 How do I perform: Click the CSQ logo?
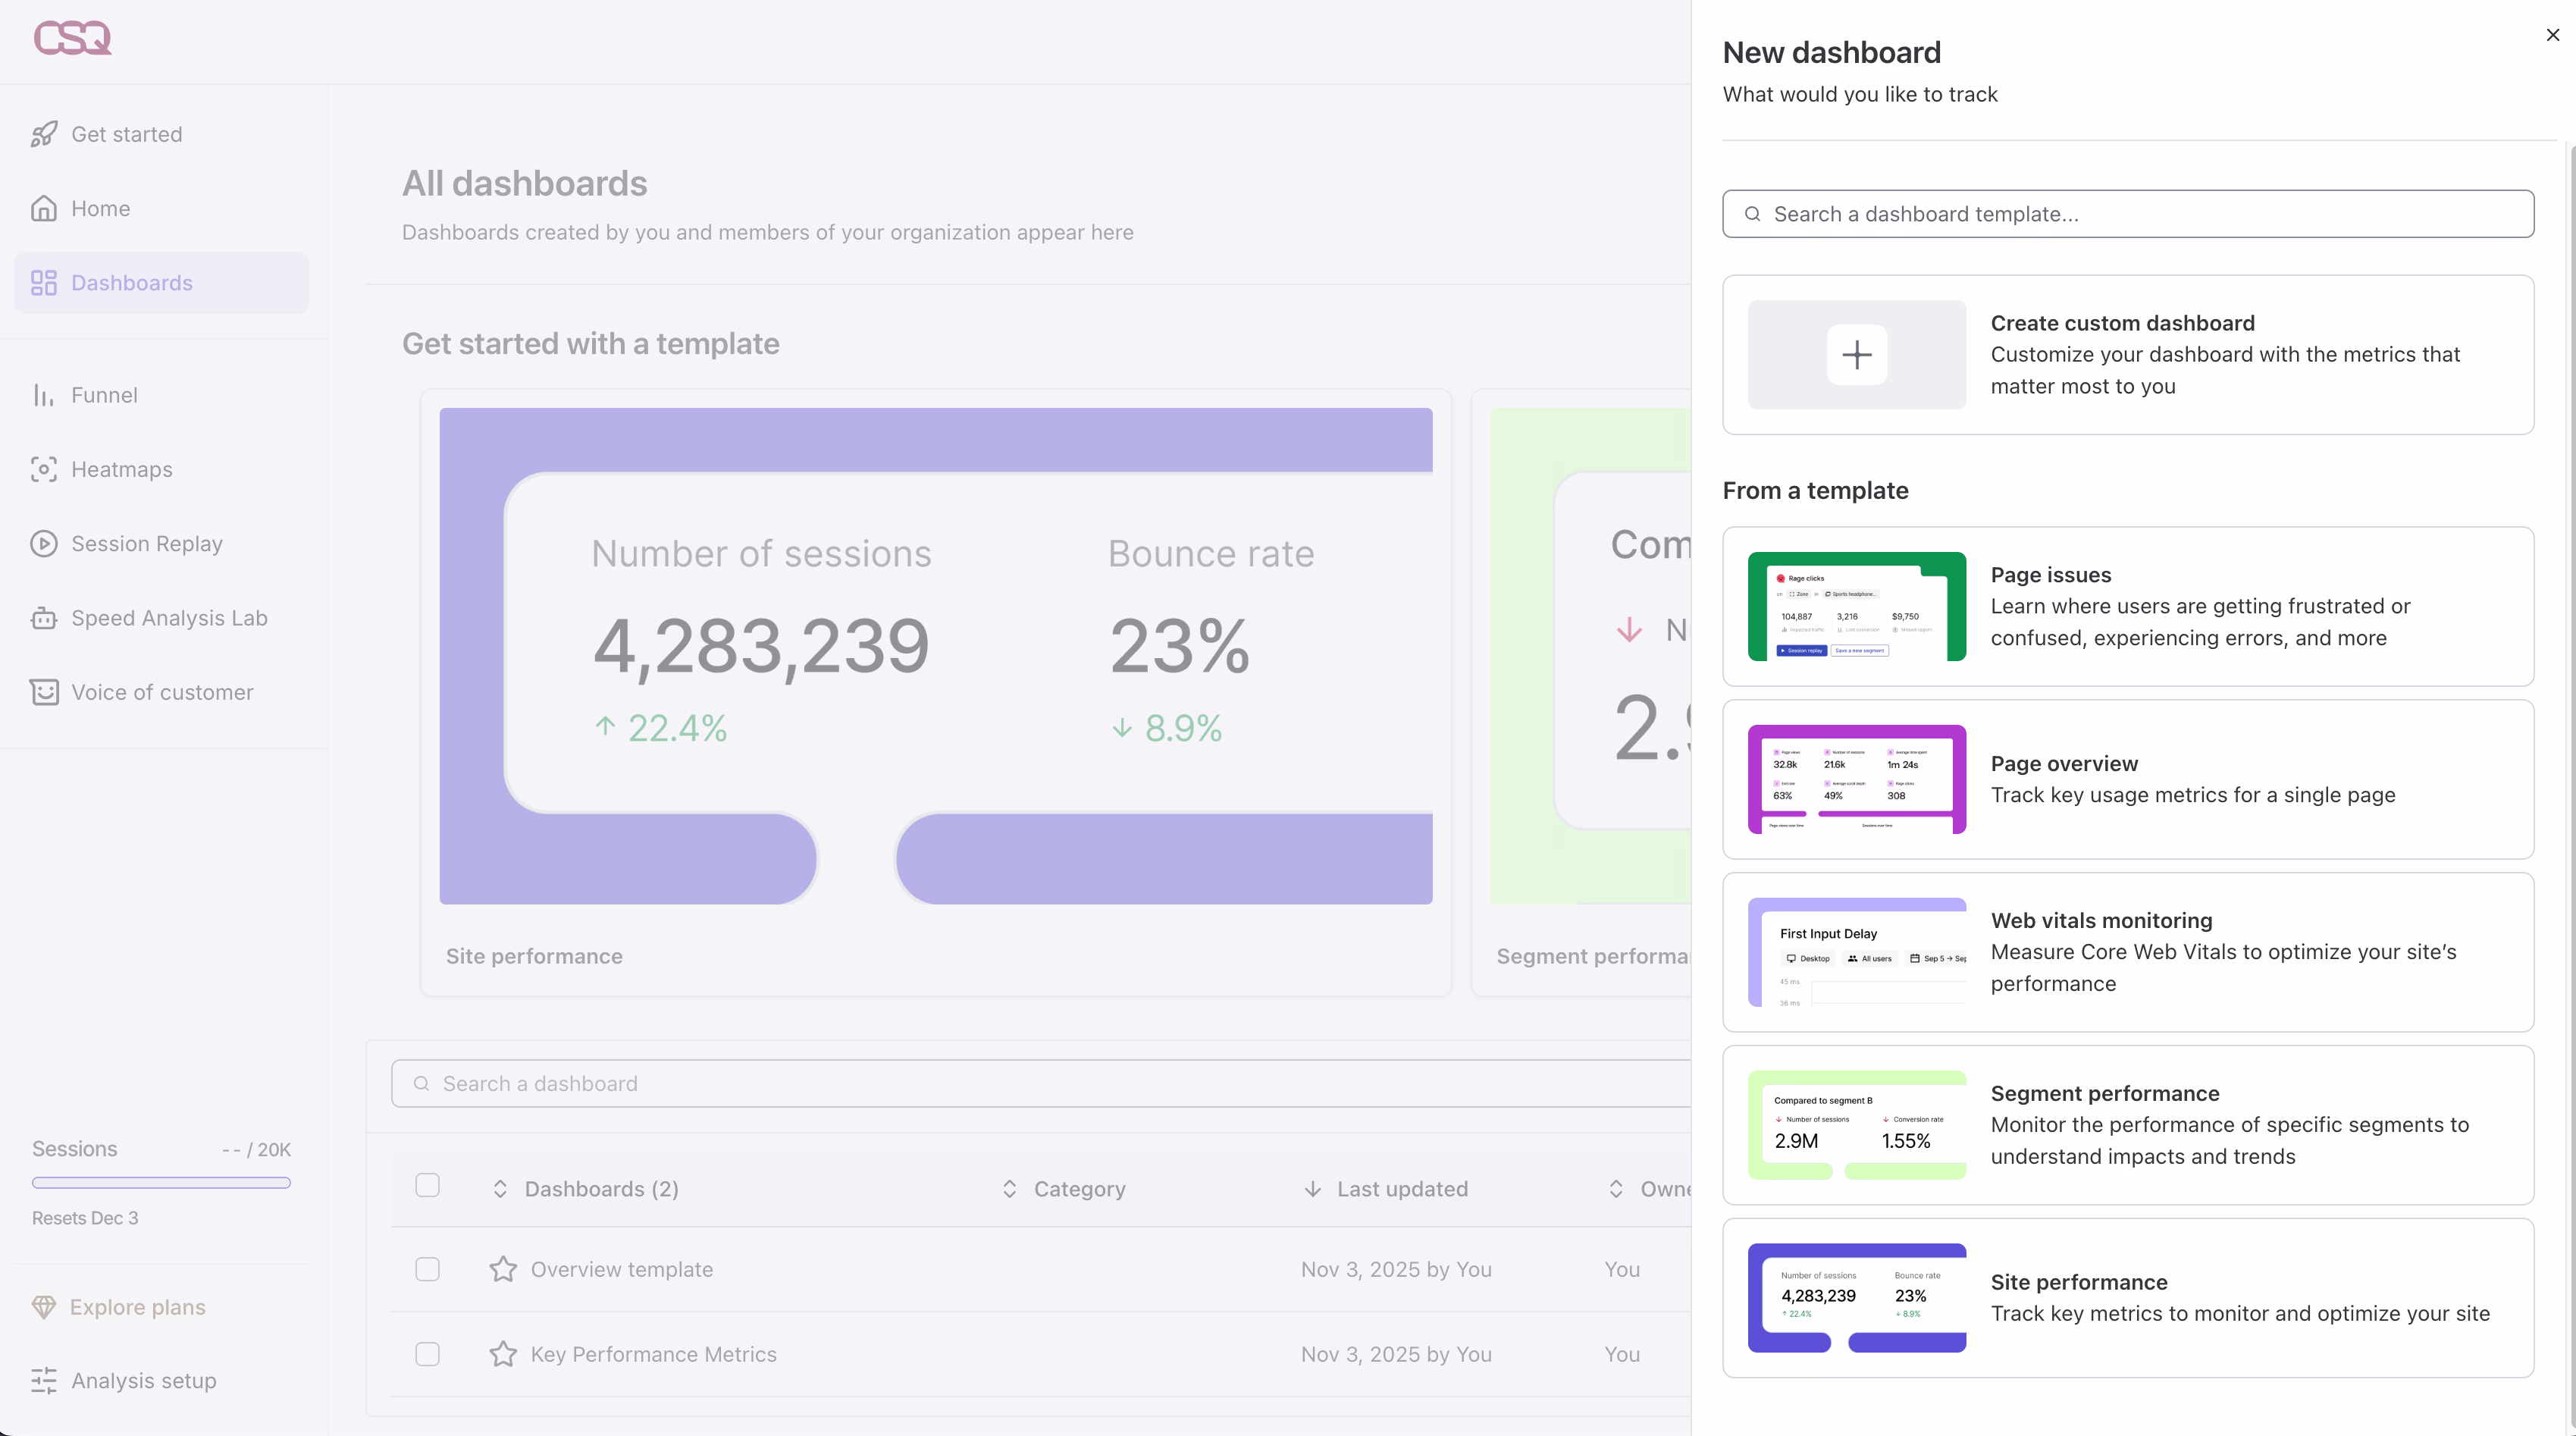pos(71,39)
